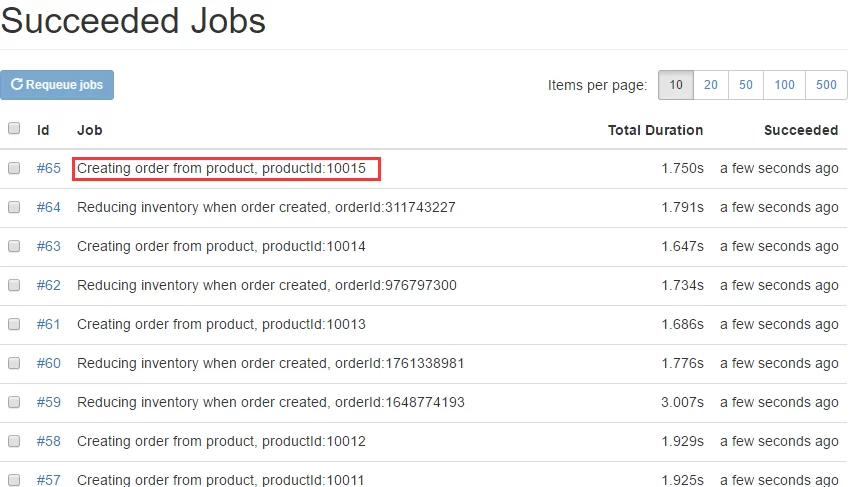The image size is (850, 487).
Task: Tick the checkbox next to job #59
Action: point(14,402)
